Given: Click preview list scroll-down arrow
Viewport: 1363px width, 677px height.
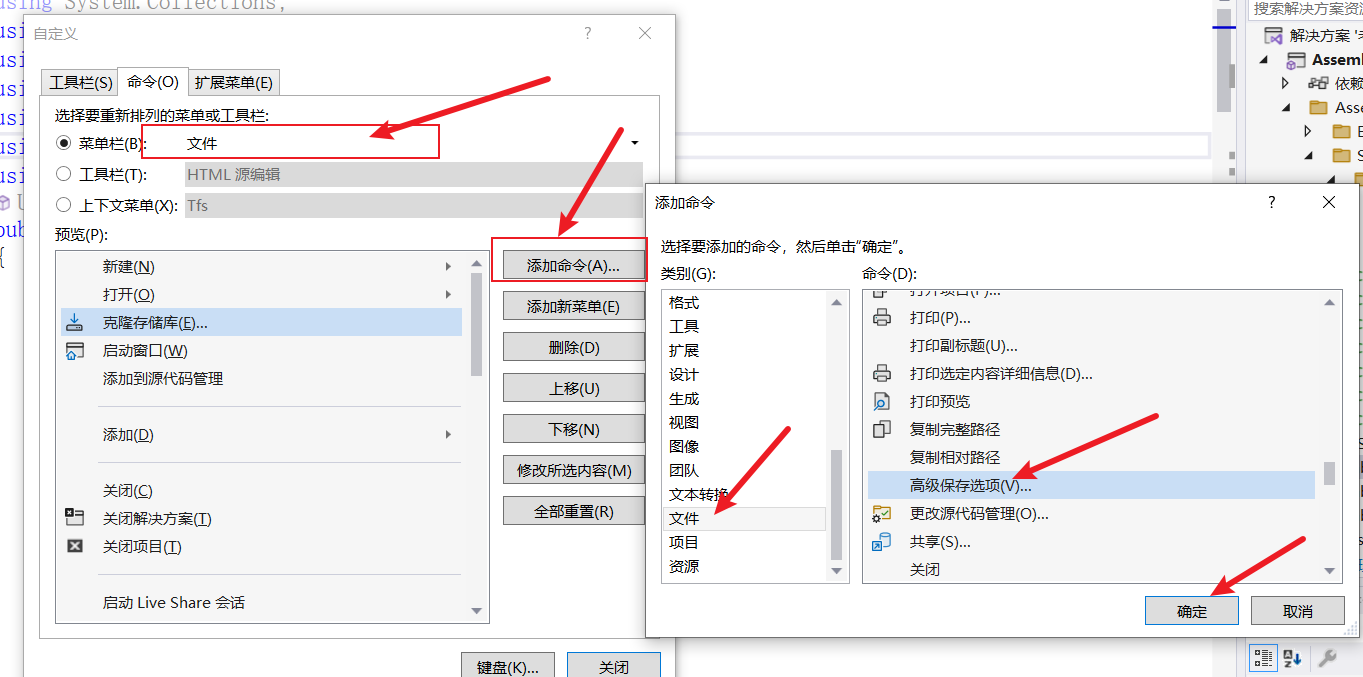Looking at the screenshot, I should point(476,611).
